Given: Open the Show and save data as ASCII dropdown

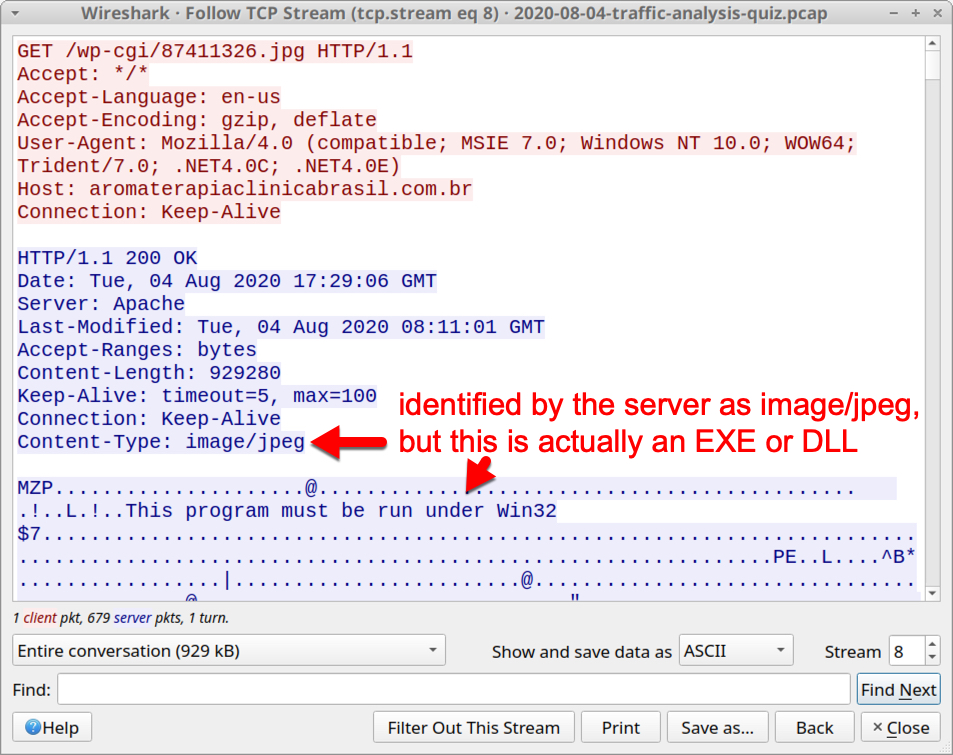Looking at the screenshot, I should (735, 650).
